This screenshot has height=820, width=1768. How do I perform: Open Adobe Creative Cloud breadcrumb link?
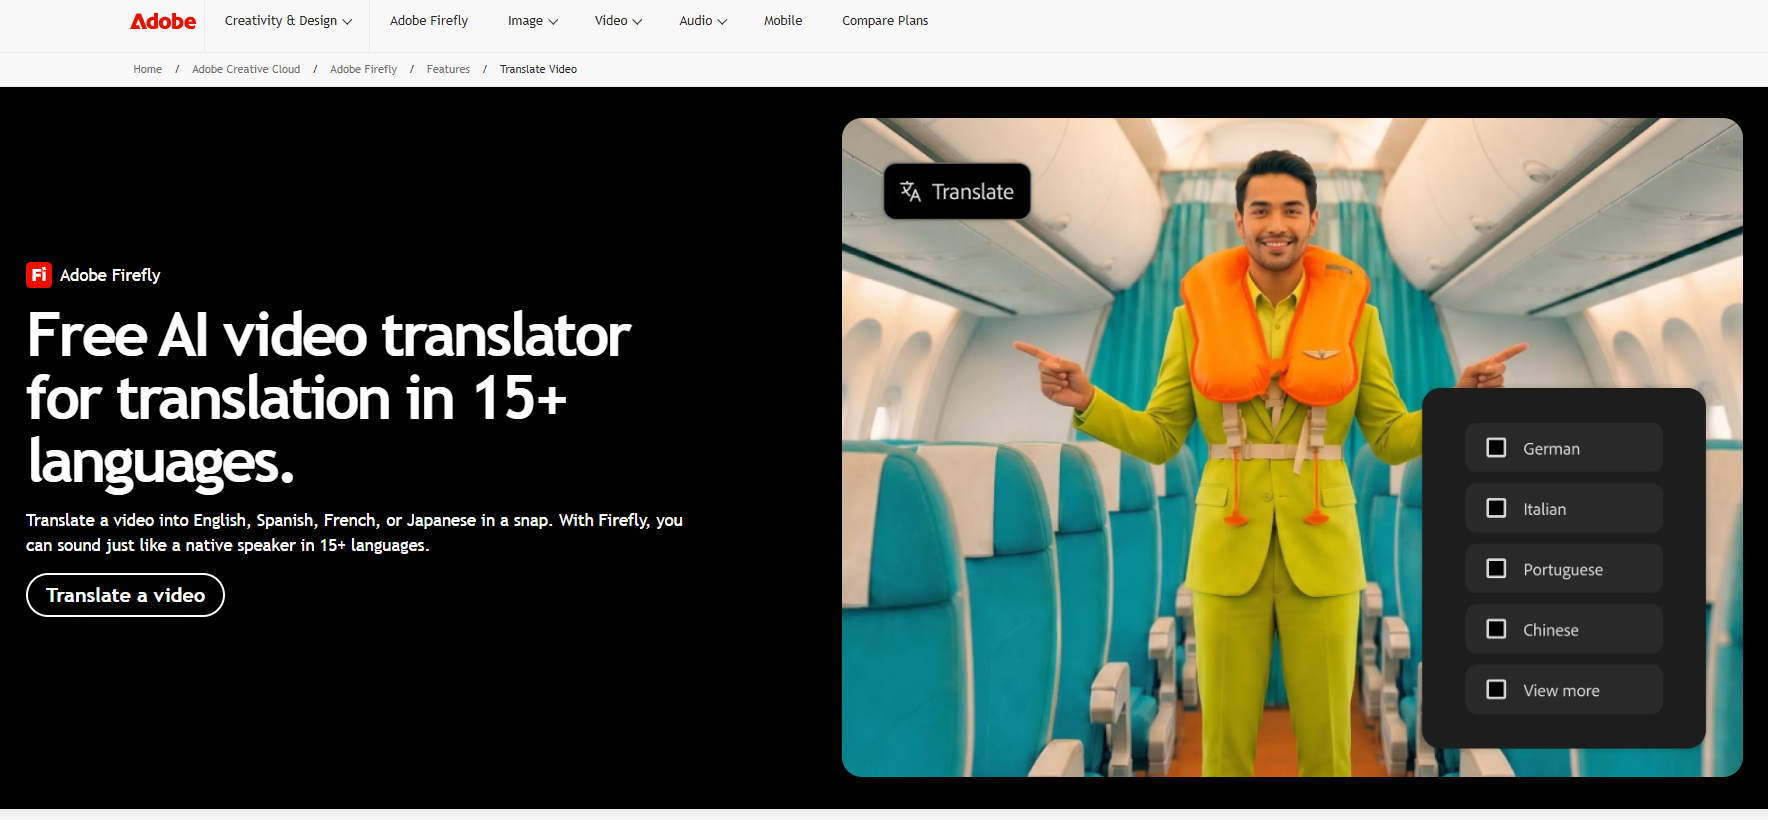[246, 69]
